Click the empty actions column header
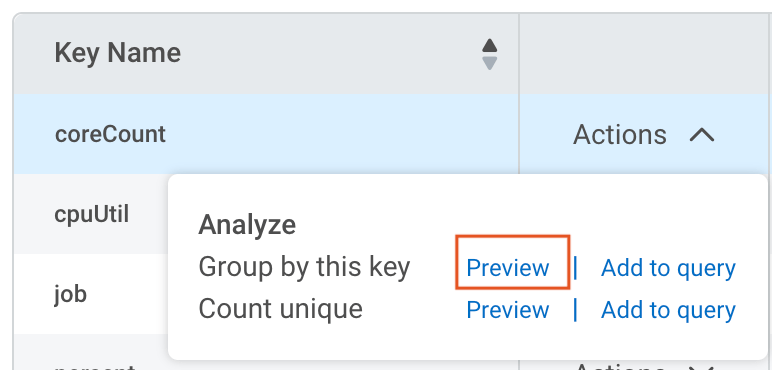The height and width of the screenshot is (370, 772). [645, 54]
